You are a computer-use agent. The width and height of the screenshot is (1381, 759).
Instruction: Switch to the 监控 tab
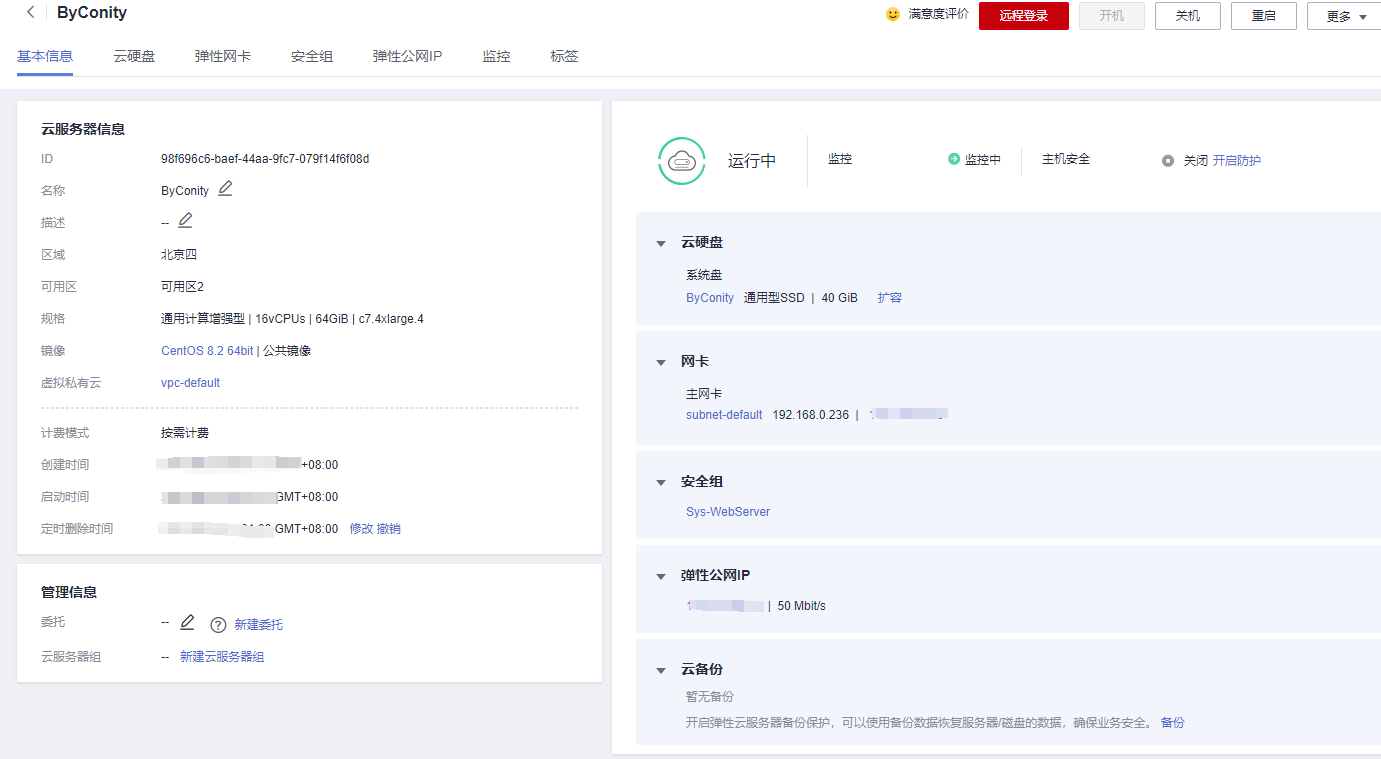[496, 56]
